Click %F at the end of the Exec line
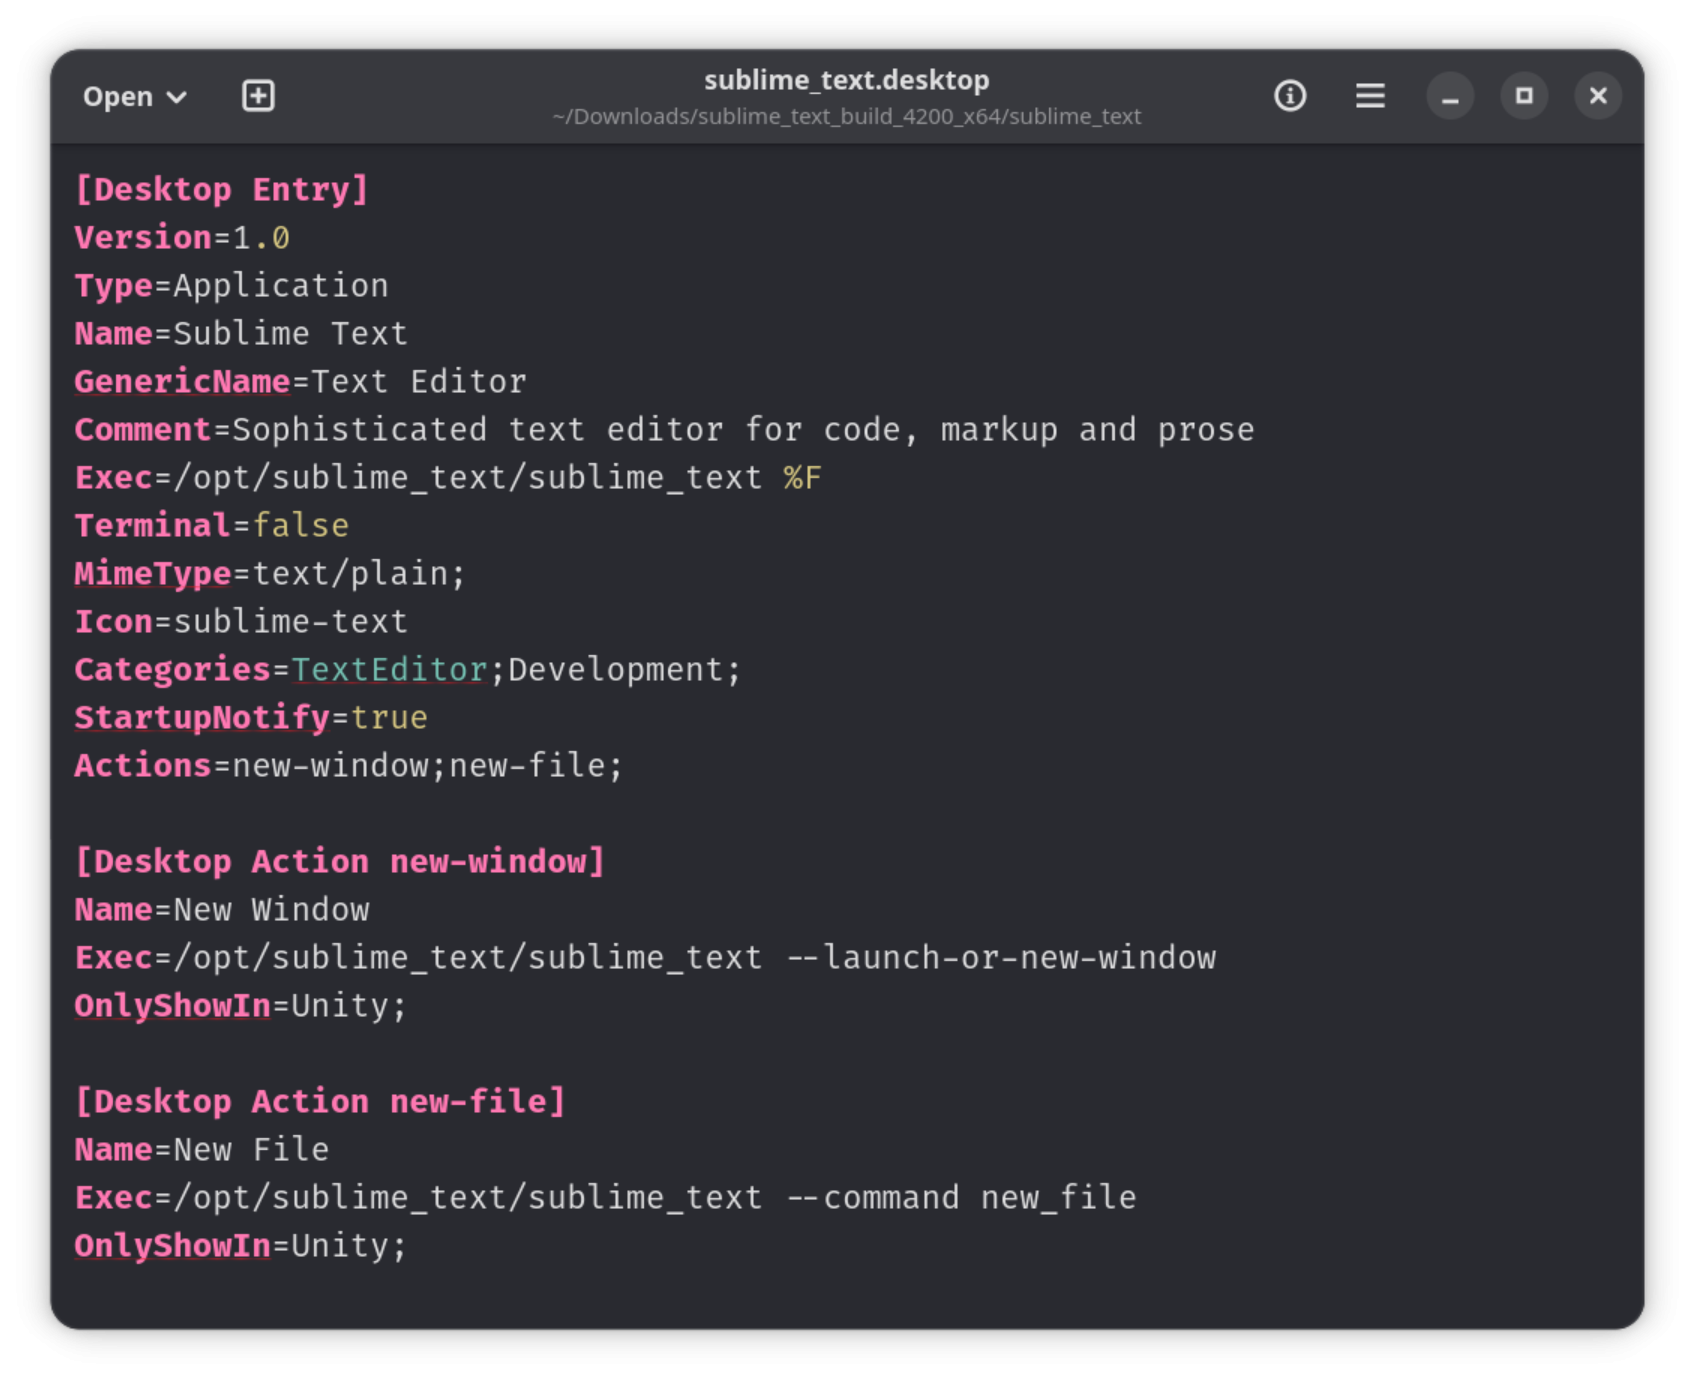Screen dimensions: 1694x1380 coord(802,477)
